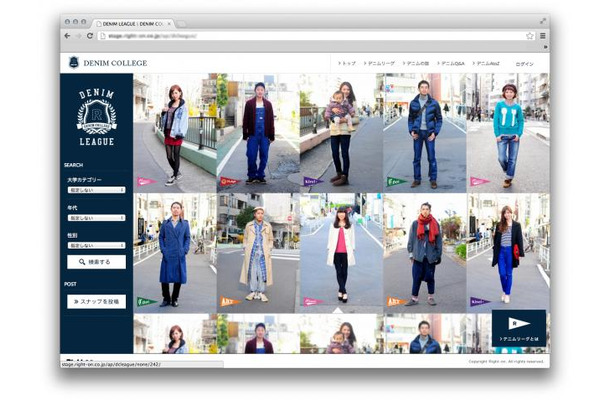Image resolution: width=610 pixels, height=400 pixels.
Task: Click the Denim College crest icon
Action: click(x=74, y=63)
